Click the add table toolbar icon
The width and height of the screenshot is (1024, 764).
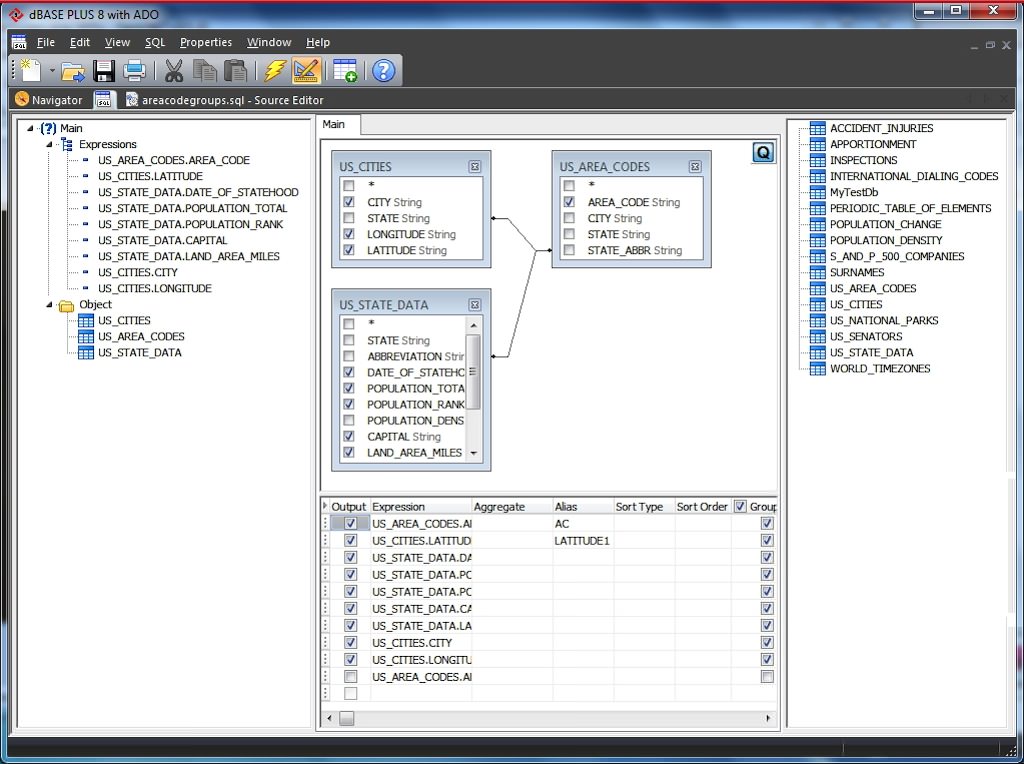[x=345, y=71]
